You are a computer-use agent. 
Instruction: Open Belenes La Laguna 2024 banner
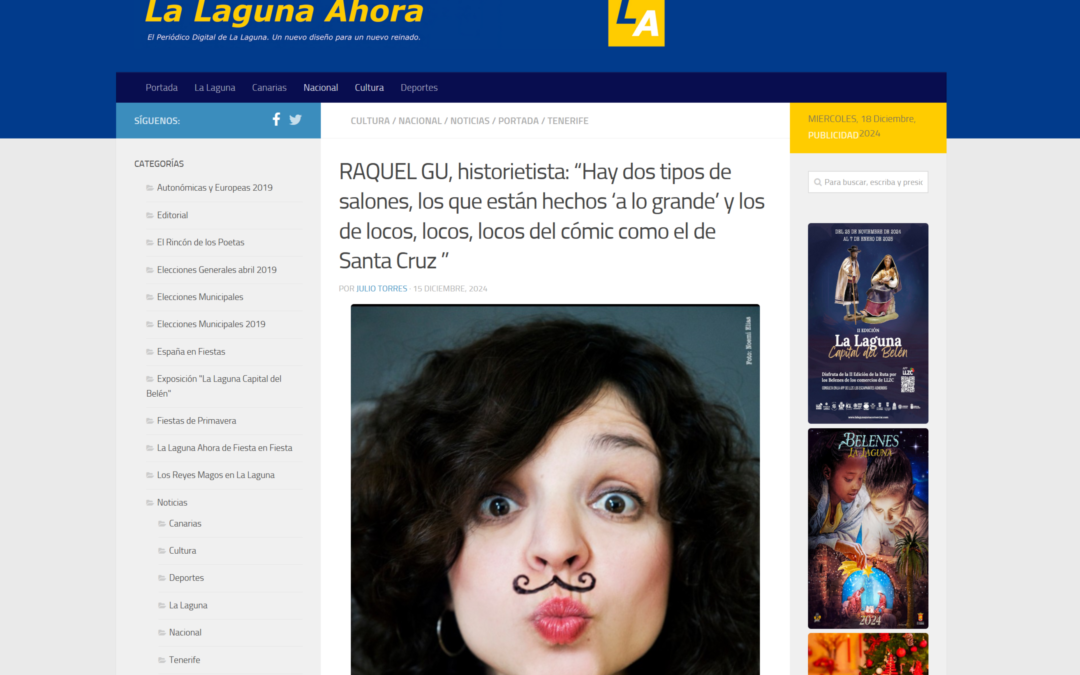868,528
